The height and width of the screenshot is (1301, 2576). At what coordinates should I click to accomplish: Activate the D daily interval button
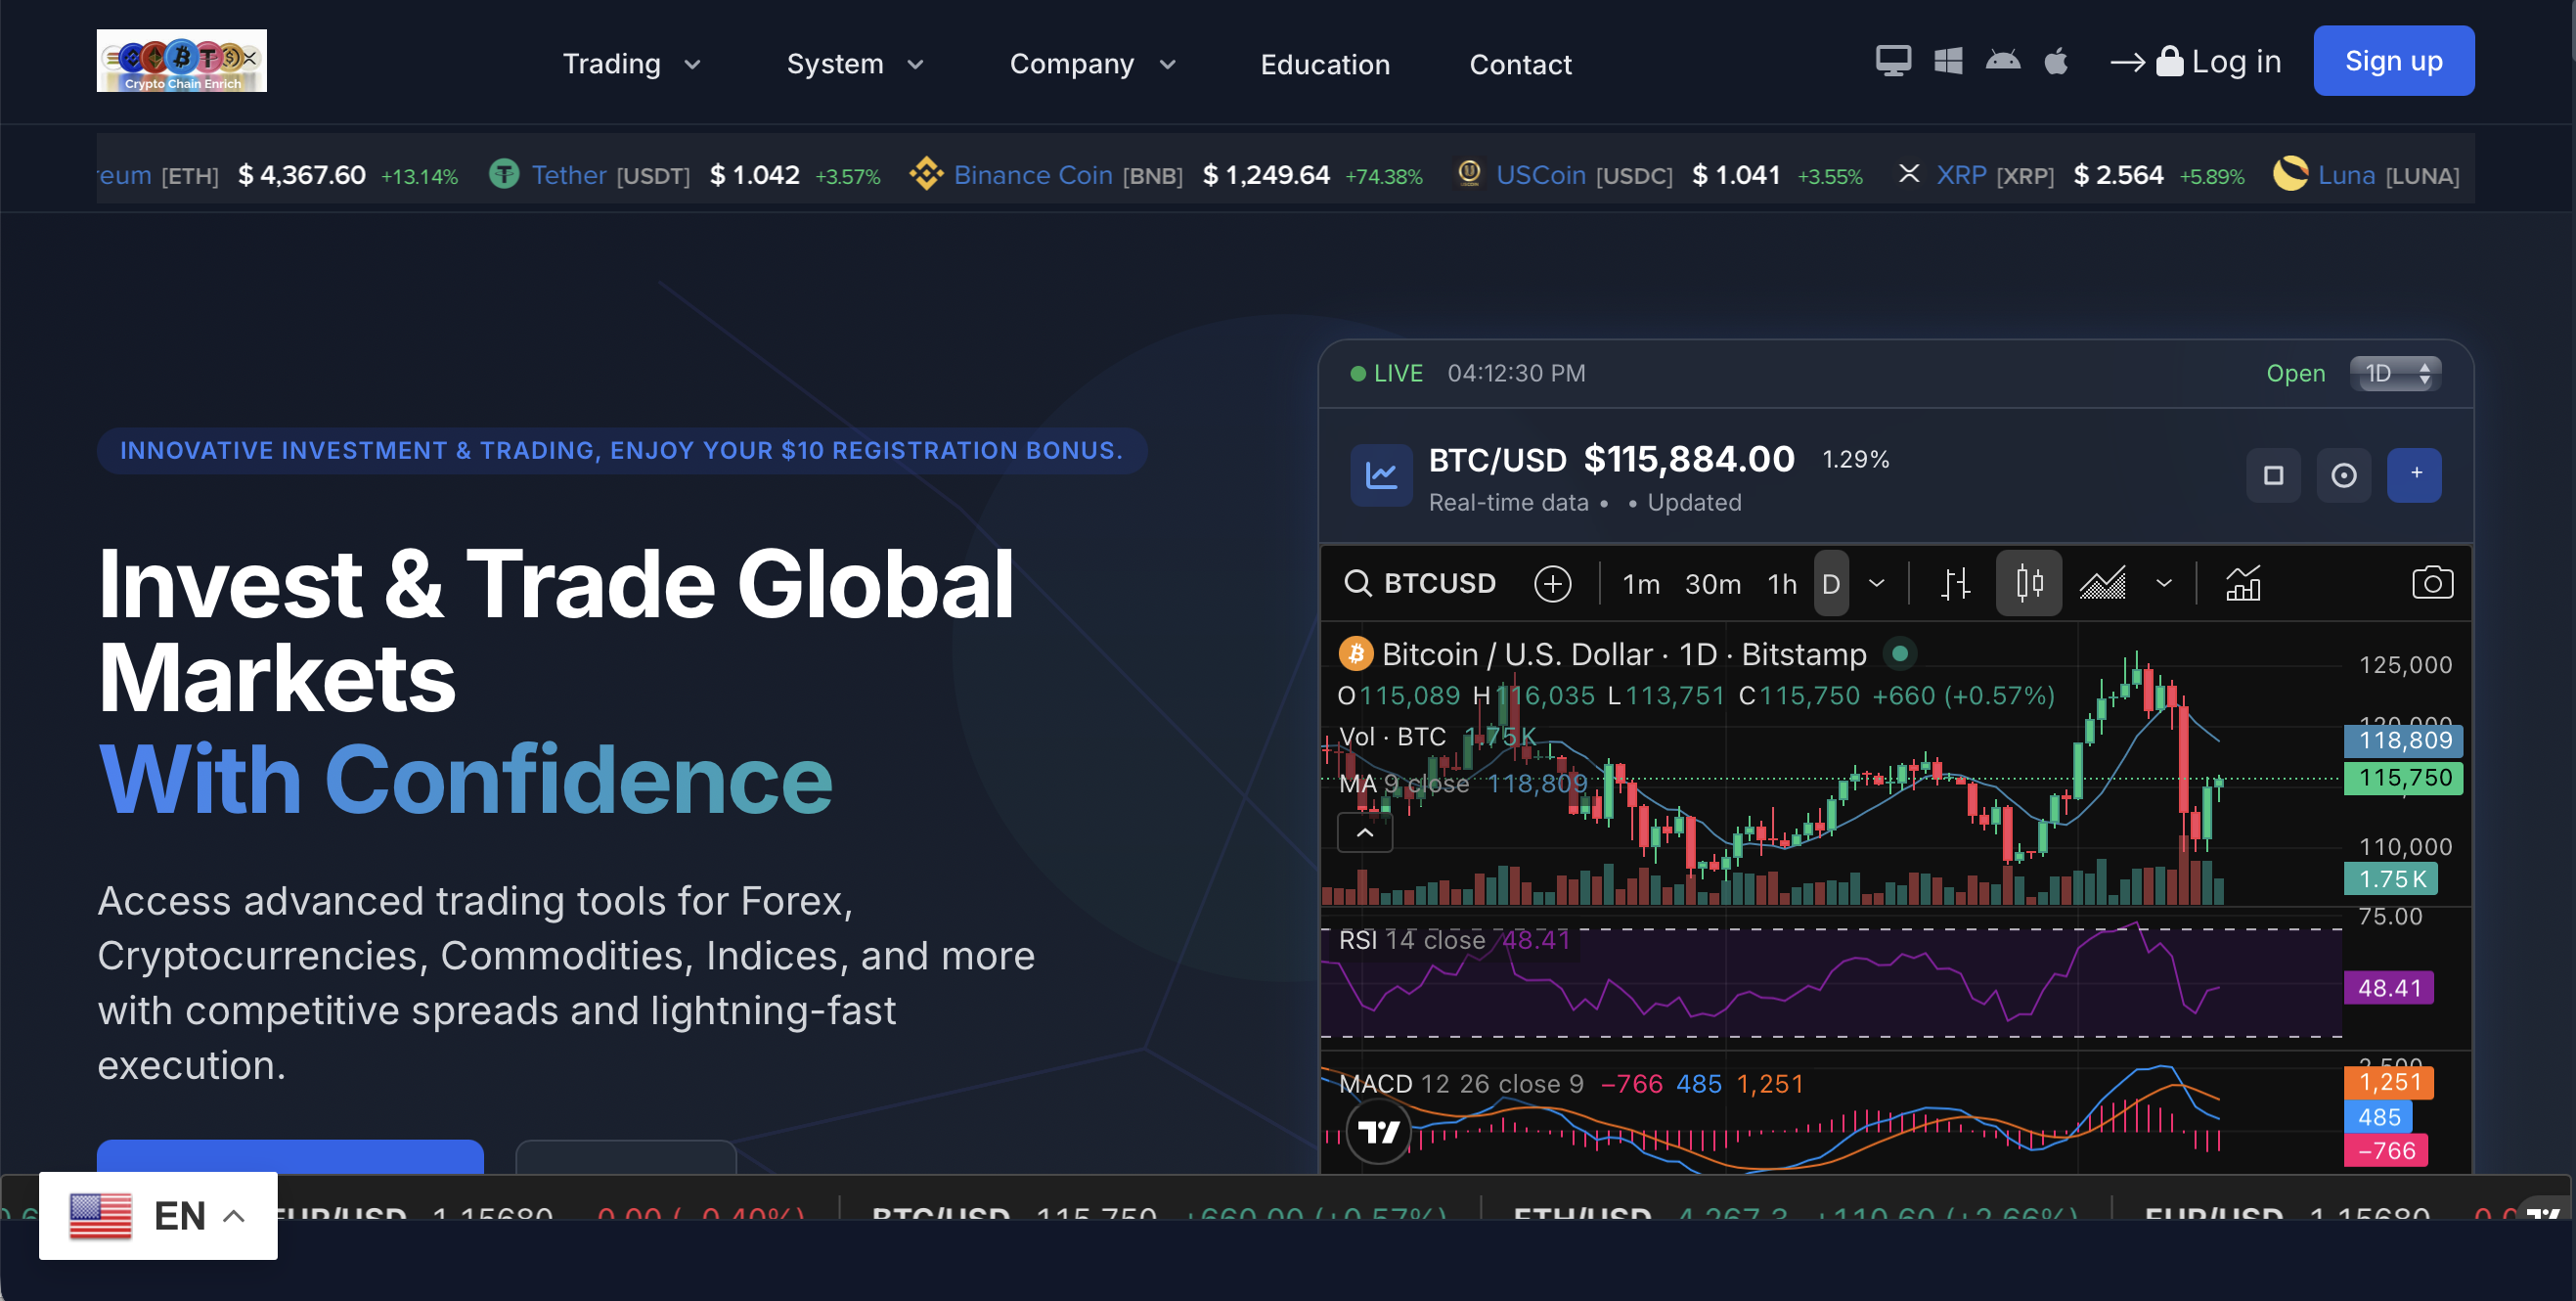1830,584
